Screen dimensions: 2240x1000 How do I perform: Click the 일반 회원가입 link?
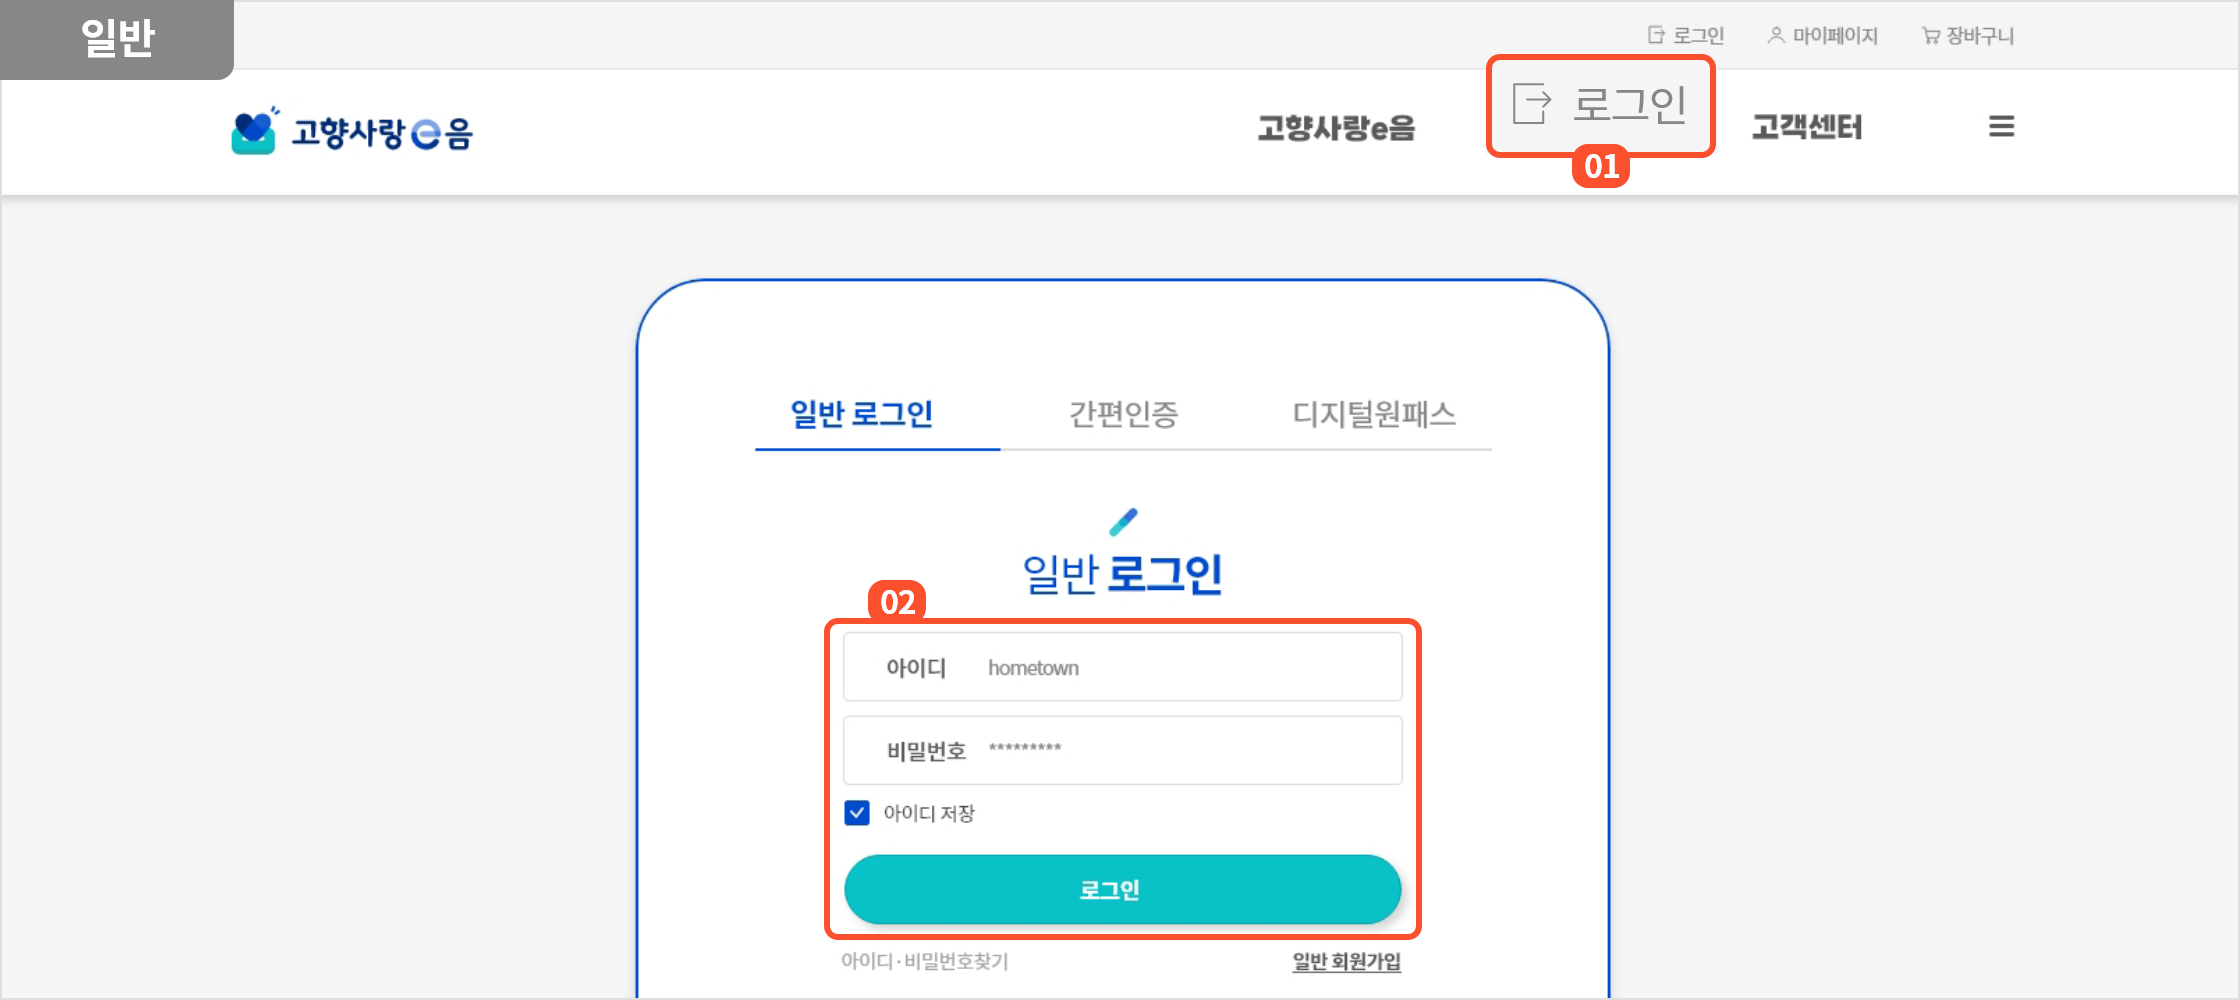pyautogui.click(x=1346, y=961)
